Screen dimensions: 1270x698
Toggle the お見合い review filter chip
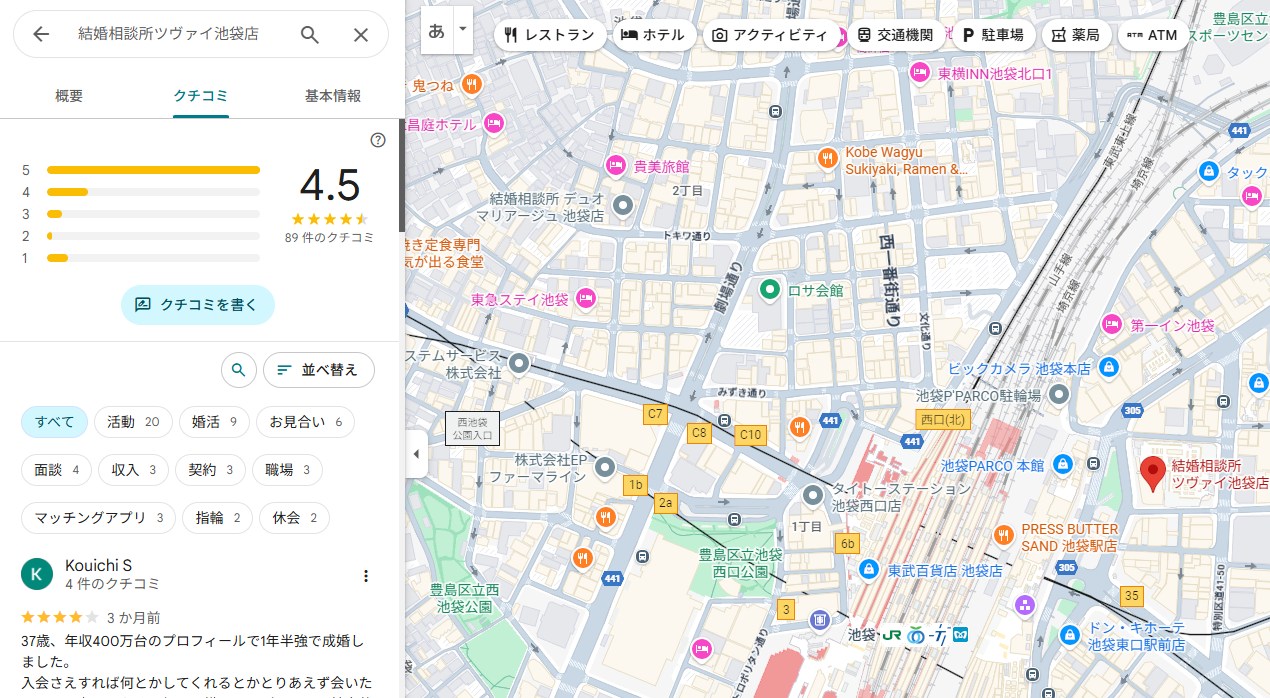click(x=305, y=422)
